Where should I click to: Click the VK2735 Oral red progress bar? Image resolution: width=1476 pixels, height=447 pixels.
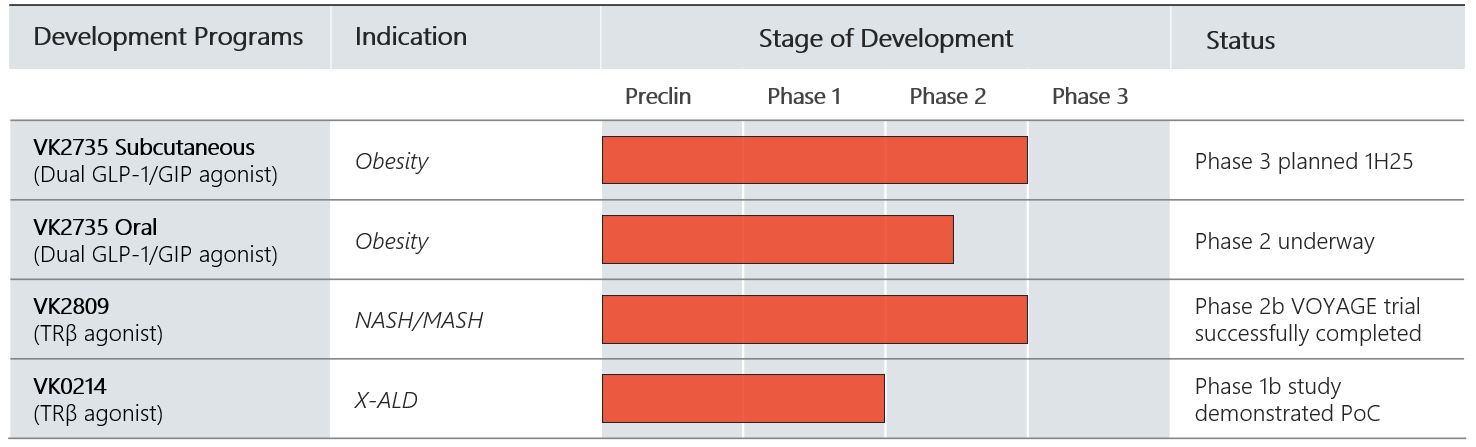coord(777,240)
